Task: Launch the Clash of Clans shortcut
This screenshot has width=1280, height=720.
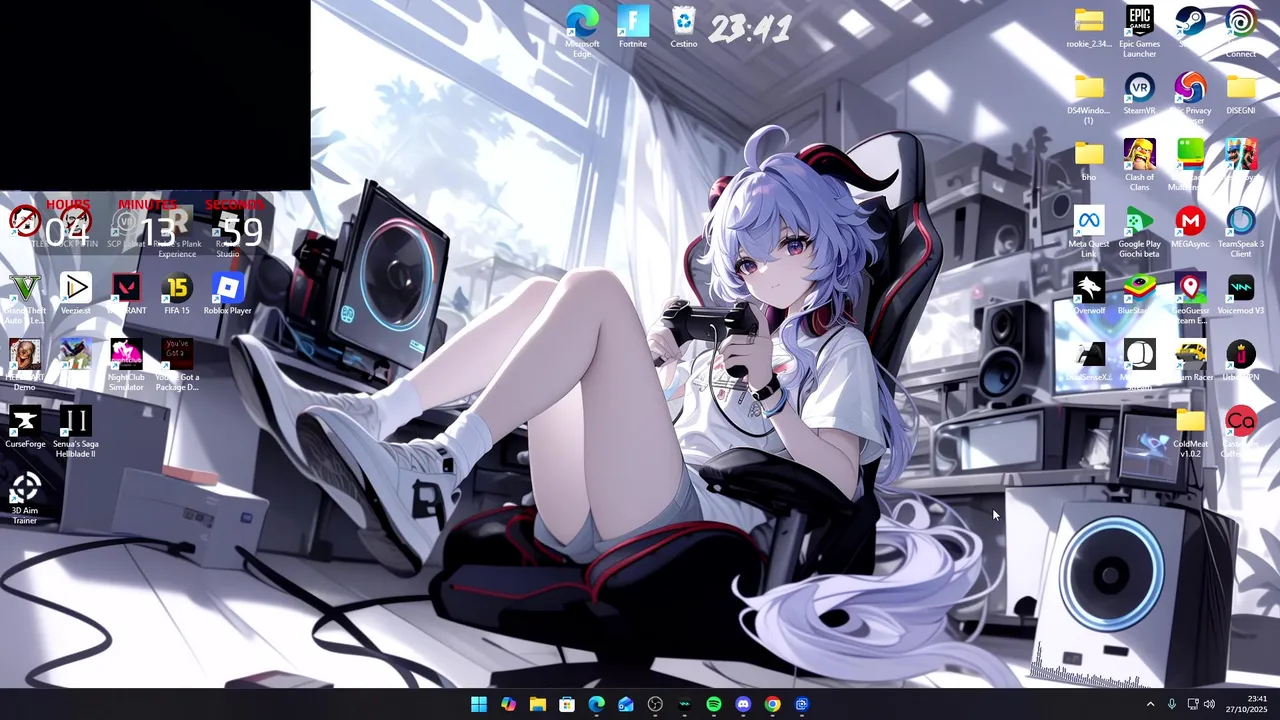Action: [1139, 165]
